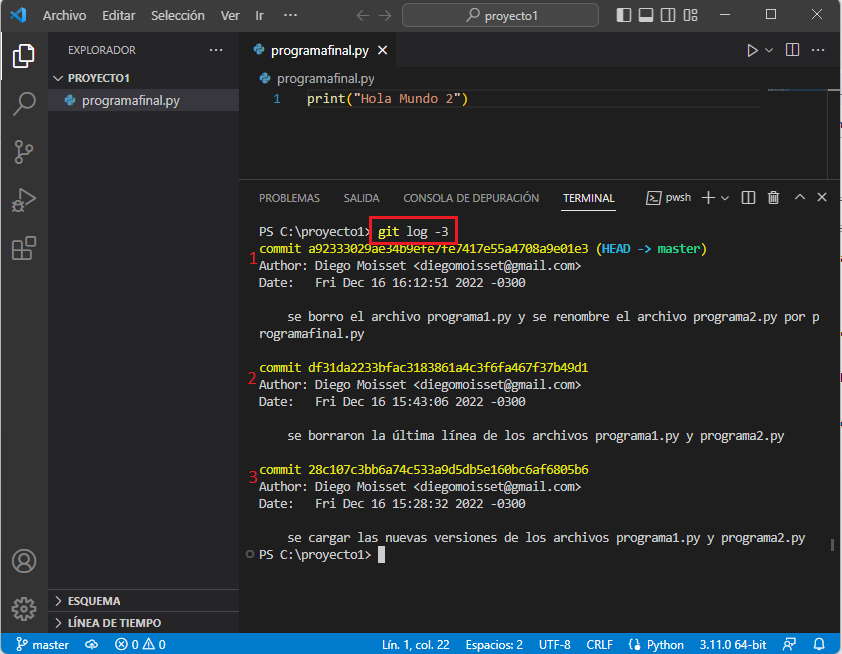Screen dimensions: 842x654
Task: Customize layout icon in title bar
Action: tap(691, 15)
